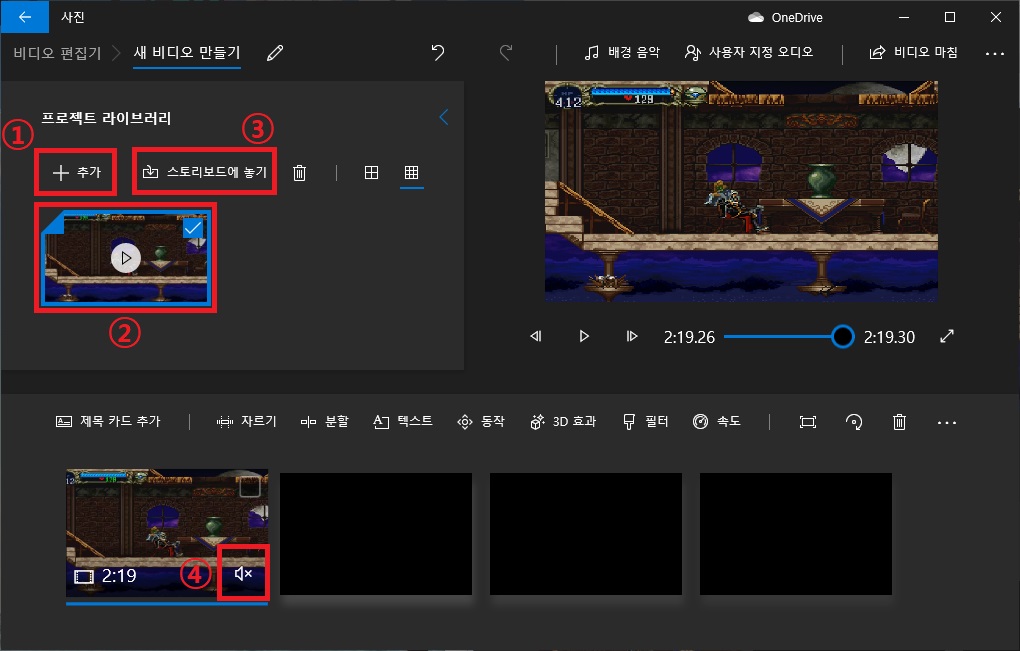Viewport: 1020px width, 651px height.
Task: Click 추가 to add media
Action: pos(77,172)
